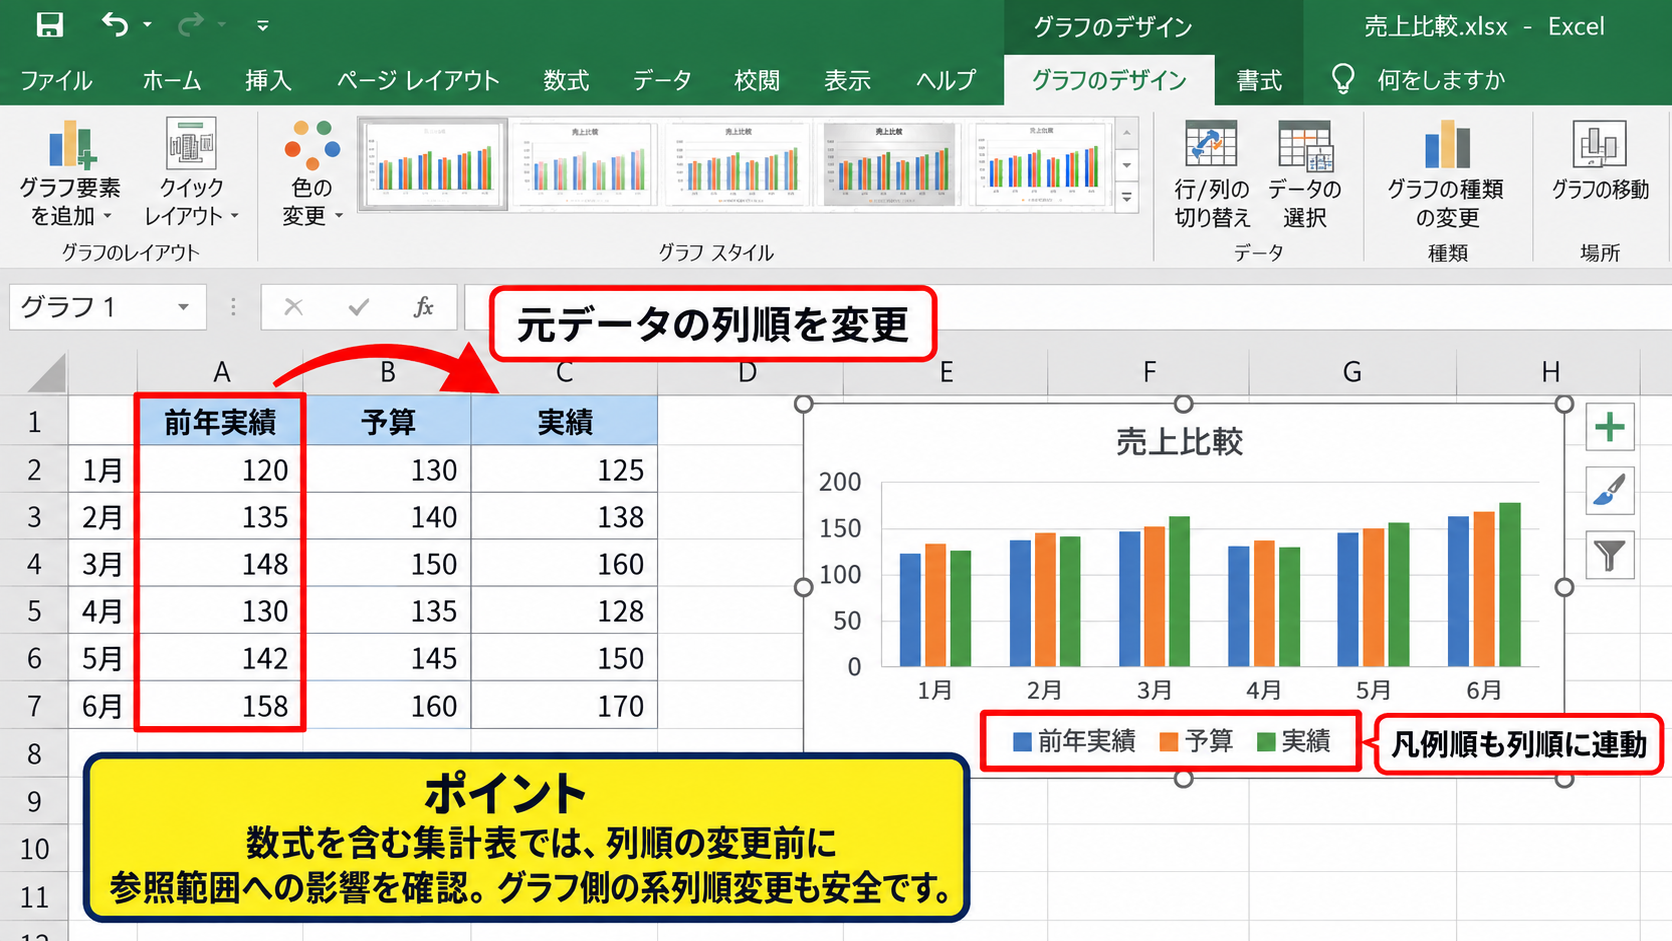Switch to the ホーム tab
Screen dimensions: 1672x941
[172, 80]
